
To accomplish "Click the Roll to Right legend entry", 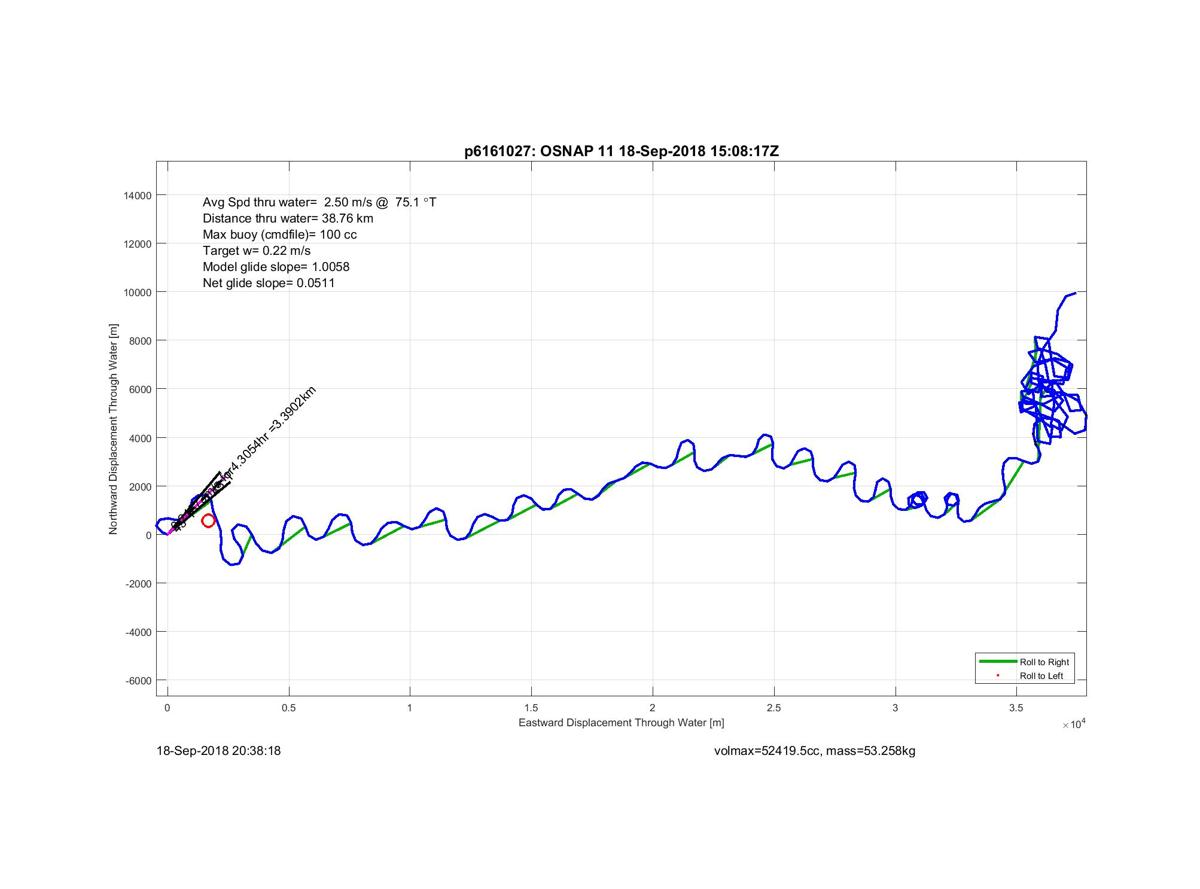I will pyautogui.click(x=1044, y=662).
